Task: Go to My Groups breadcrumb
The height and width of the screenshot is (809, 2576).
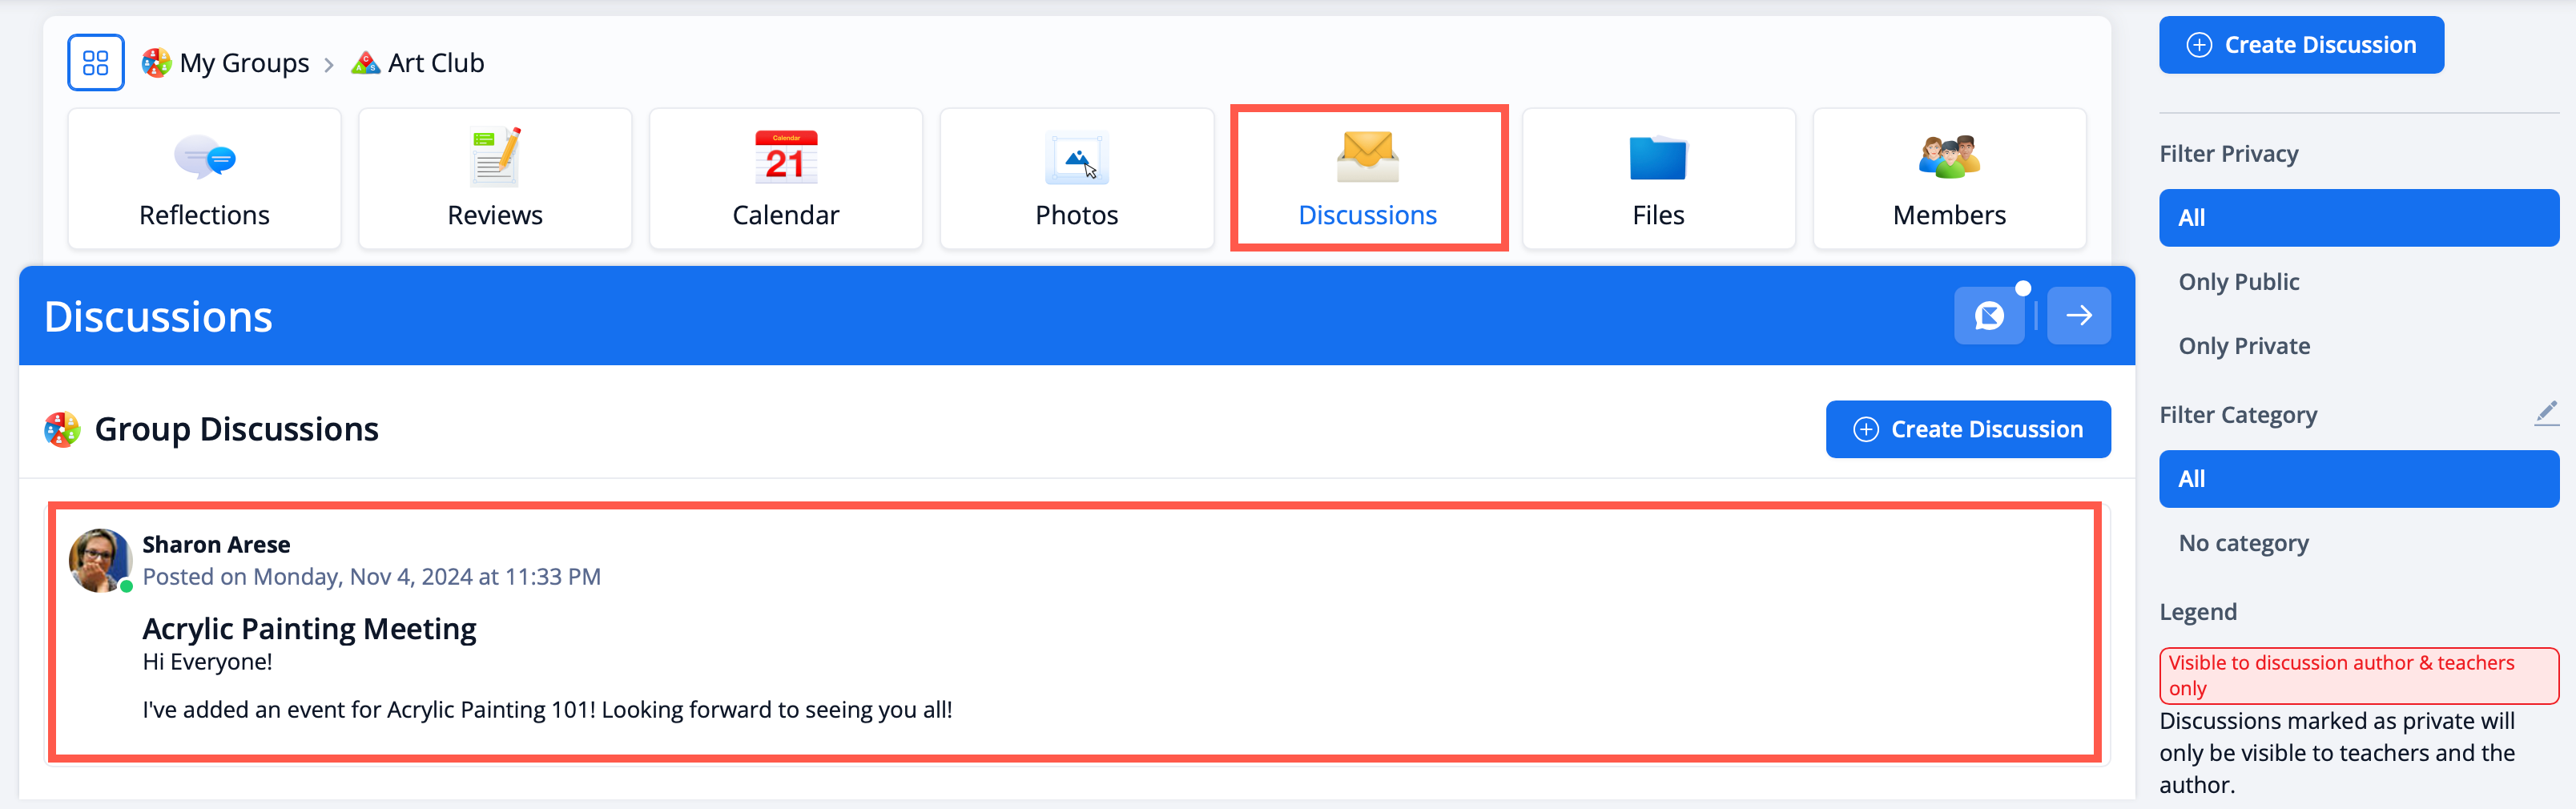Action: pyautogui.click(x=243, y=63)
